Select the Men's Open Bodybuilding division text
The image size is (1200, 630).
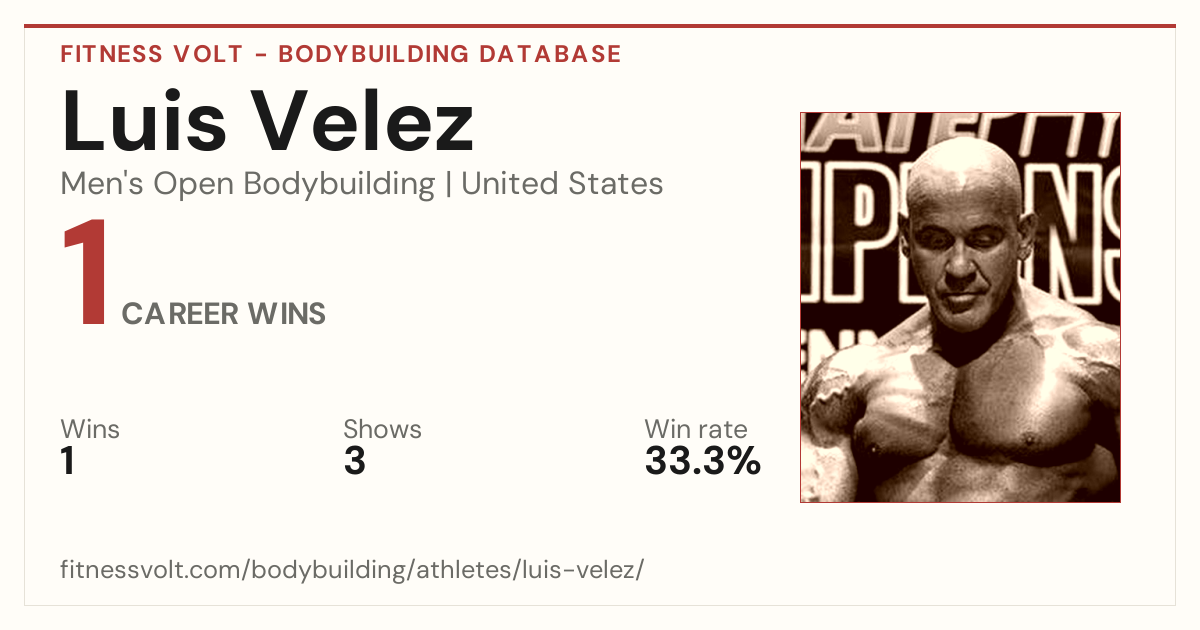(248, 184)
